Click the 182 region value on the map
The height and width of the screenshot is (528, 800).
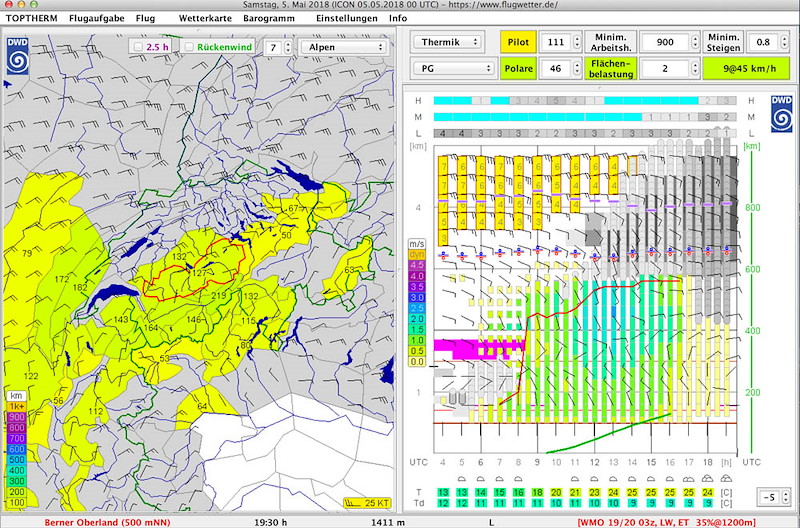80,287
